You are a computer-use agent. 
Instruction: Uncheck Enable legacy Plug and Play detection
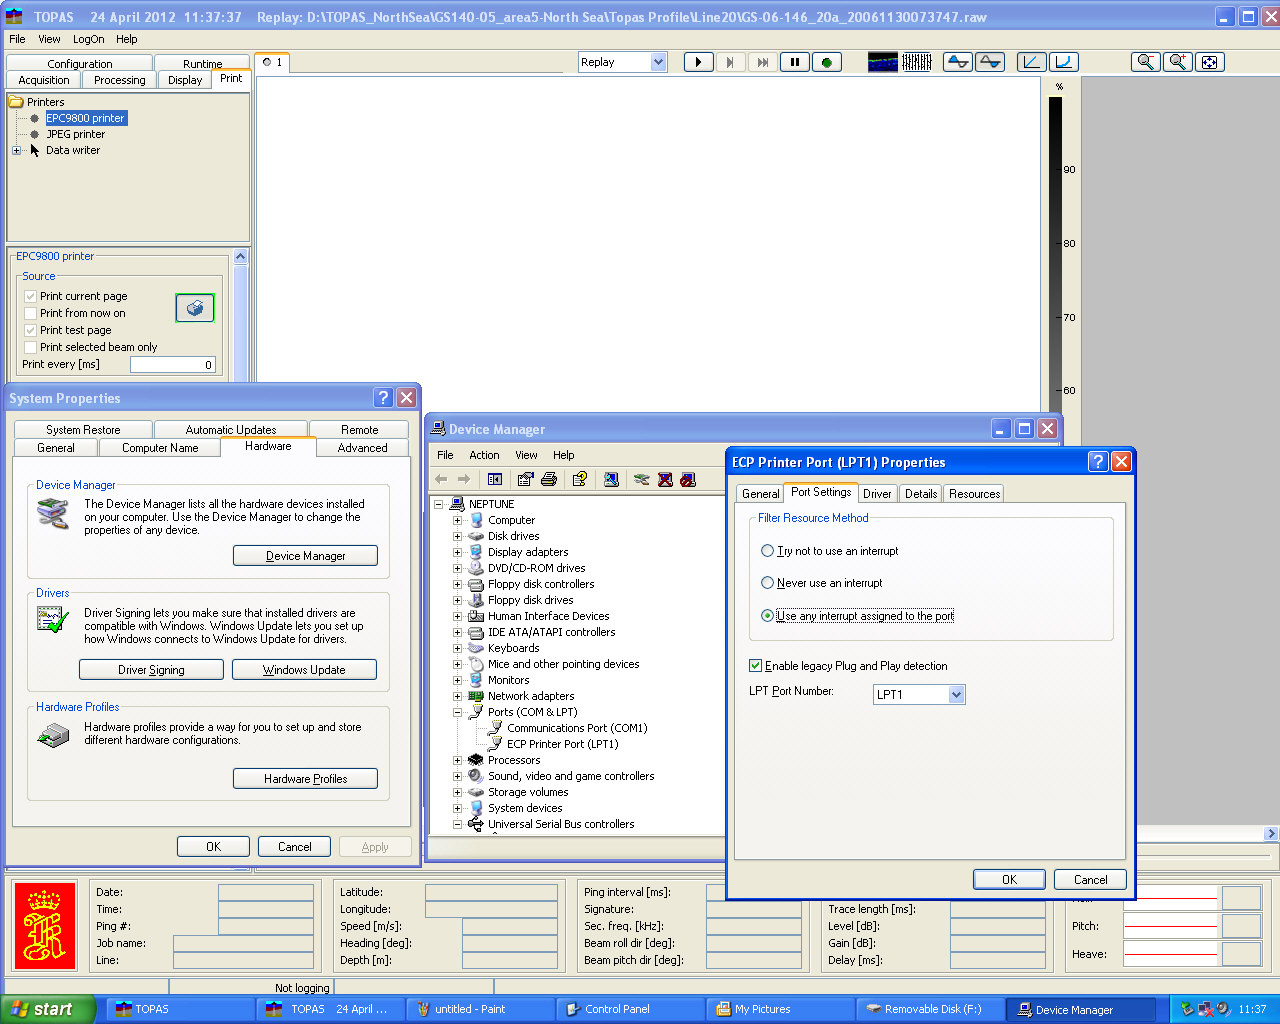coord(756,666)
